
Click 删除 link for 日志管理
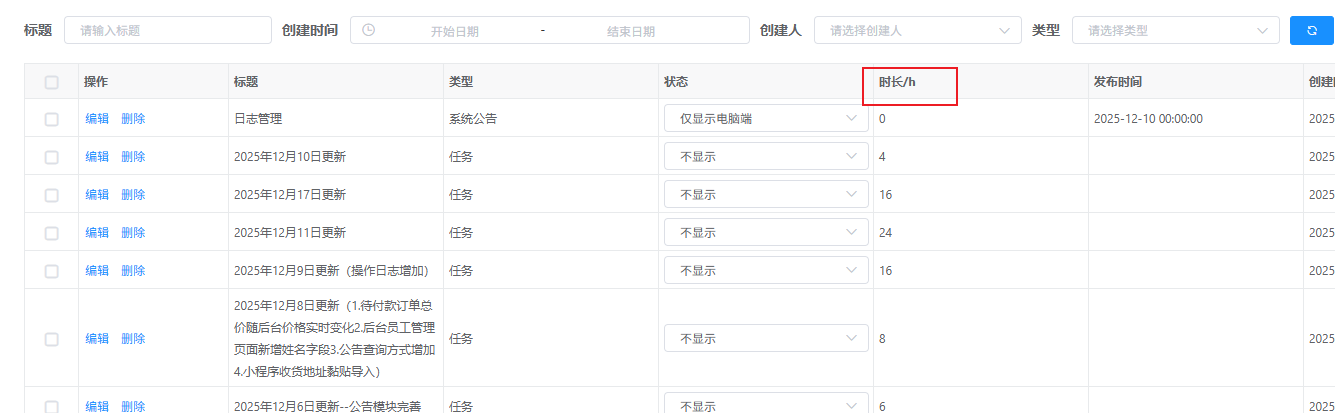133,119
